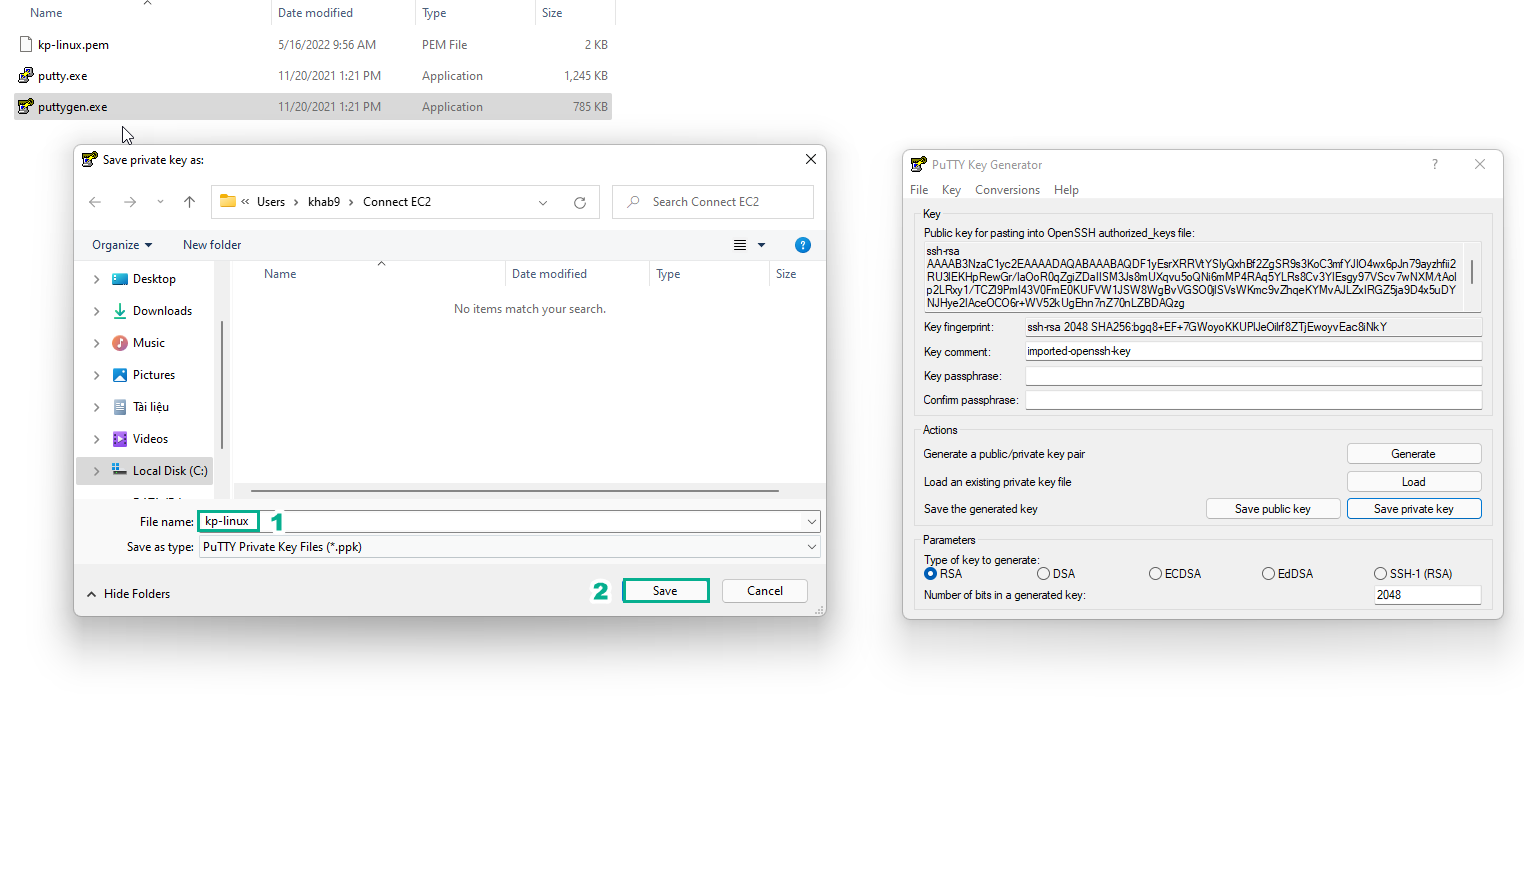Expand the Videos tree node
The image size is (1524, 877).
(96, 439)
